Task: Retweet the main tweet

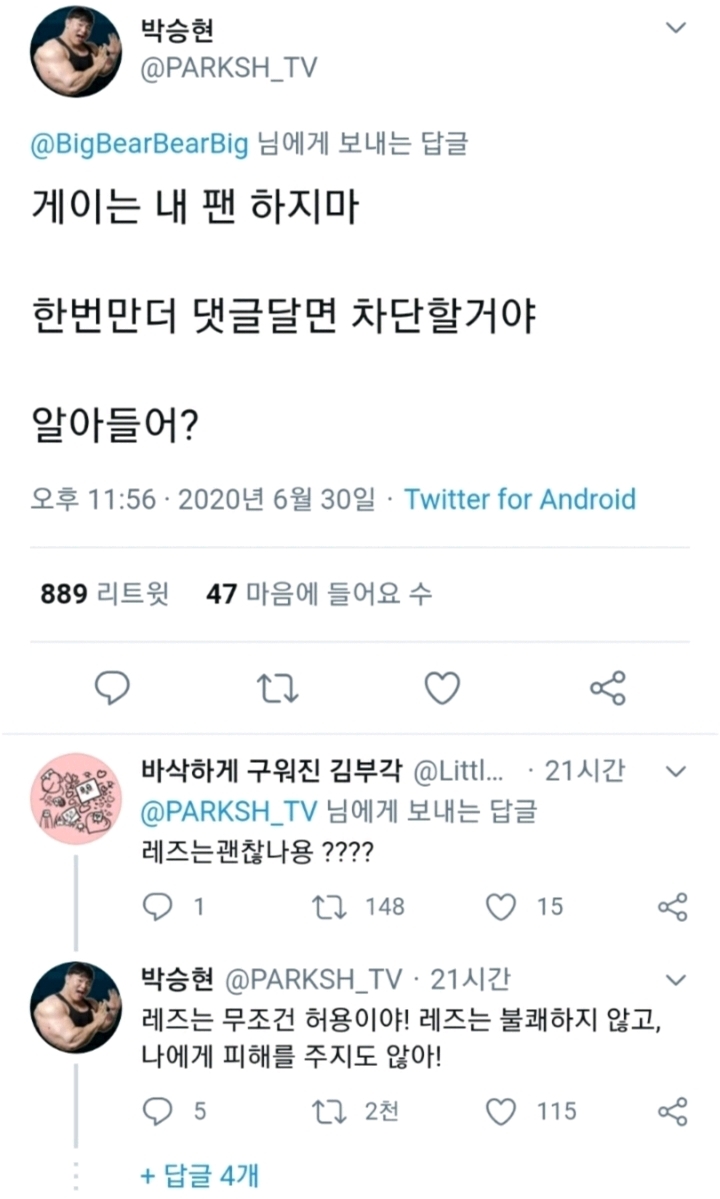Action: point(277,687)
